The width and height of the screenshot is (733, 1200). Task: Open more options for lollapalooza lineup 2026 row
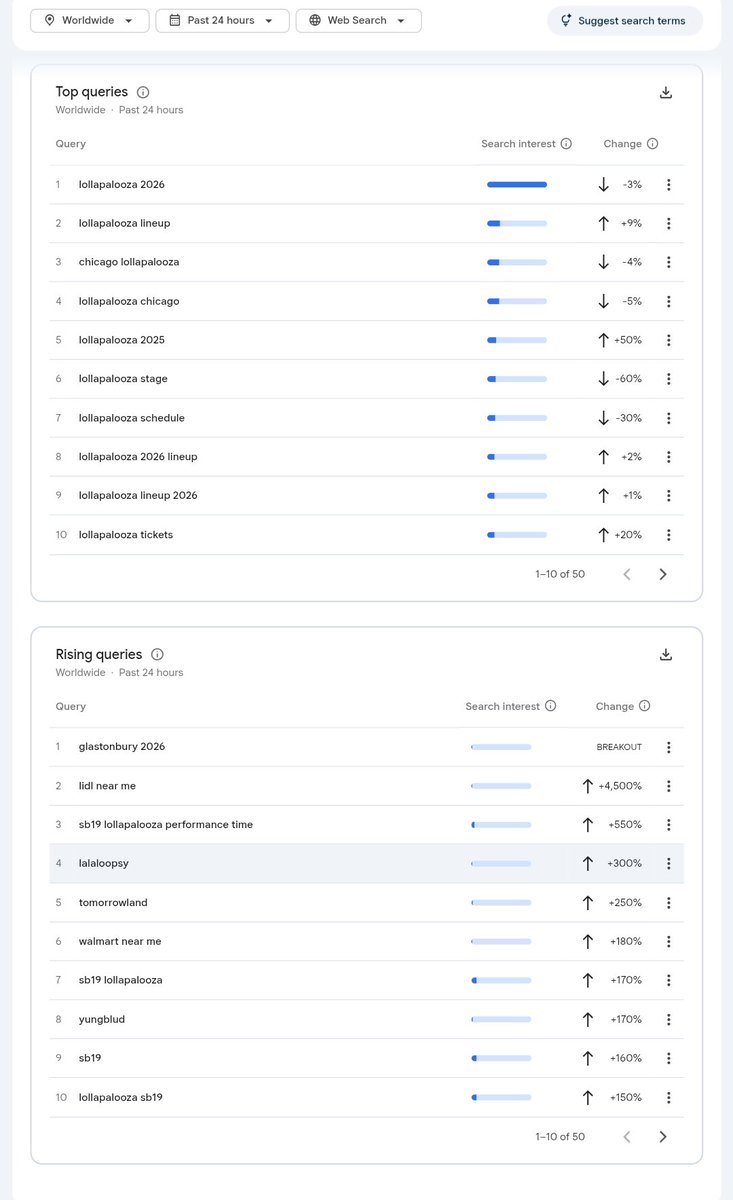tap(668, 496)
